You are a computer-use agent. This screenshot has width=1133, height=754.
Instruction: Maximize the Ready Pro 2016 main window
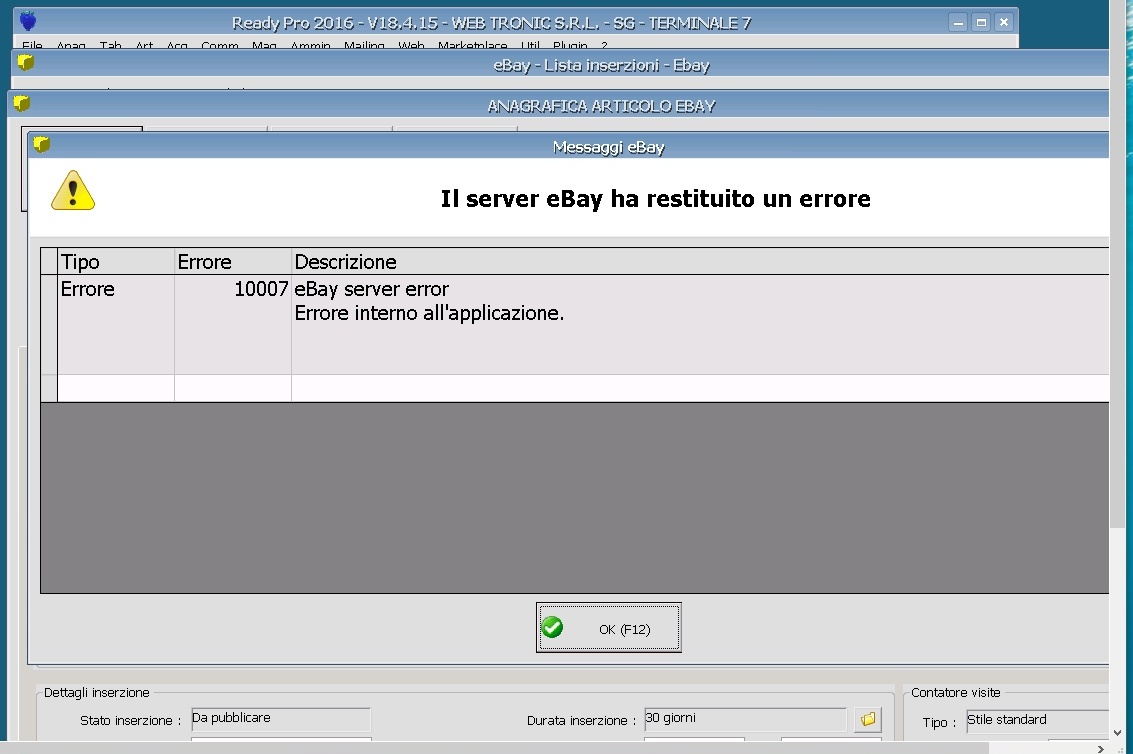coord(981,22)
